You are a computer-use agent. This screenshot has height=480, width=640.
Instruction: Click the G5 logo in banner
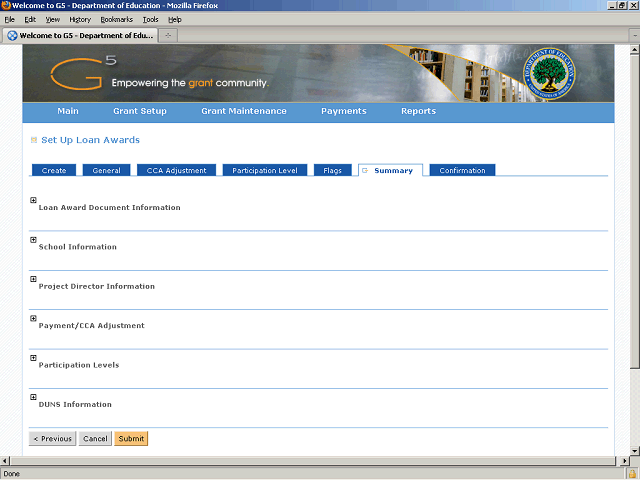click(x=84, y=73)
